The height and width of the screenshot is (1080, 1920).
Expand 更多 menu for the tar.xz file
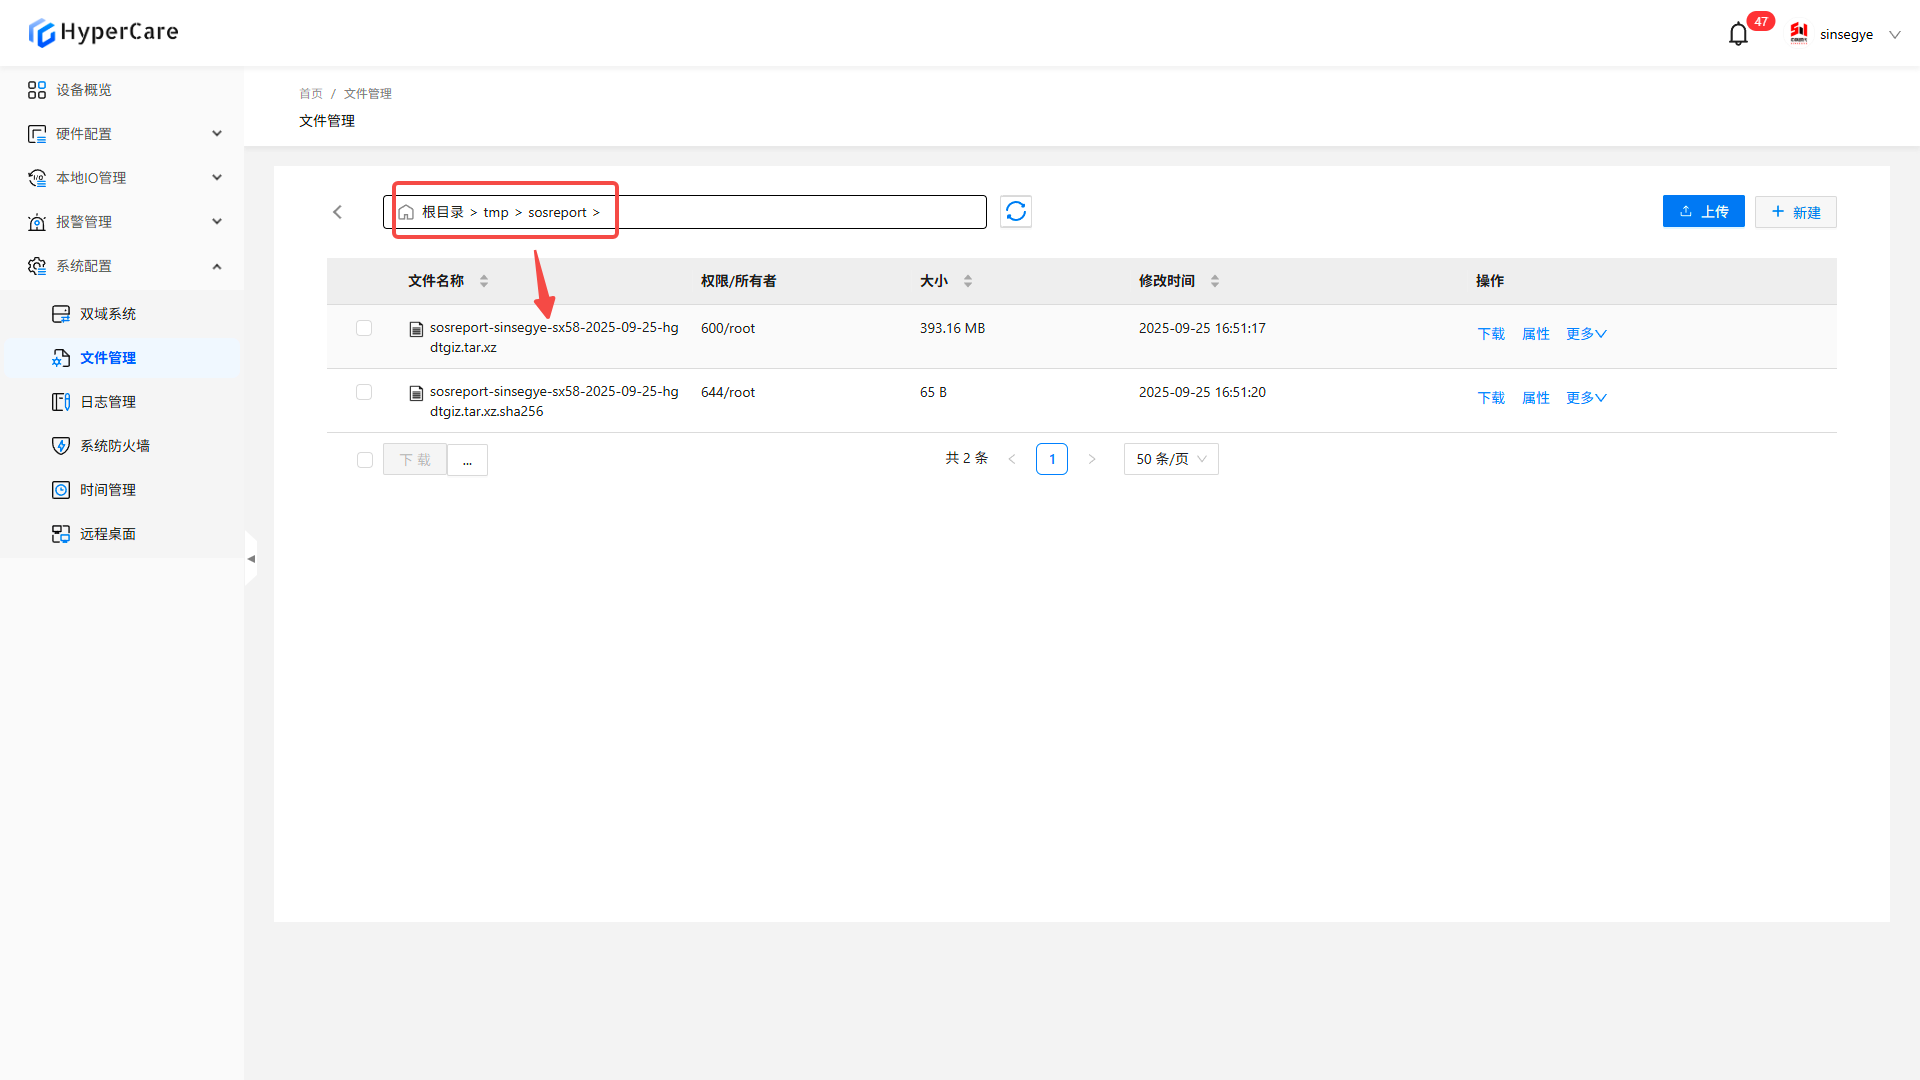[1586, 334]
